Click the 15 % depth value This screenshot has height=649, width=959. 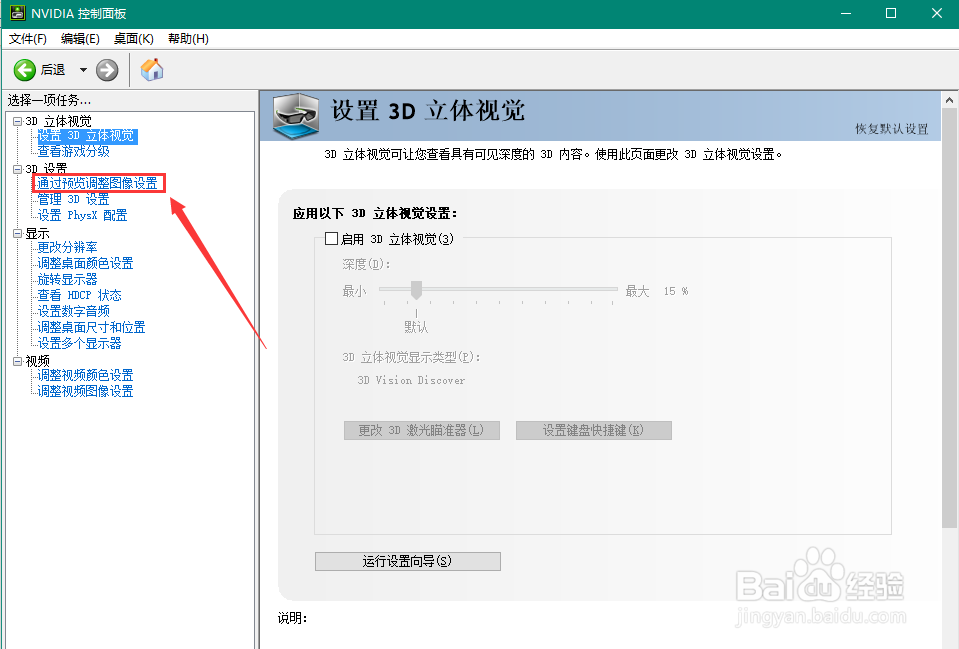676,291
